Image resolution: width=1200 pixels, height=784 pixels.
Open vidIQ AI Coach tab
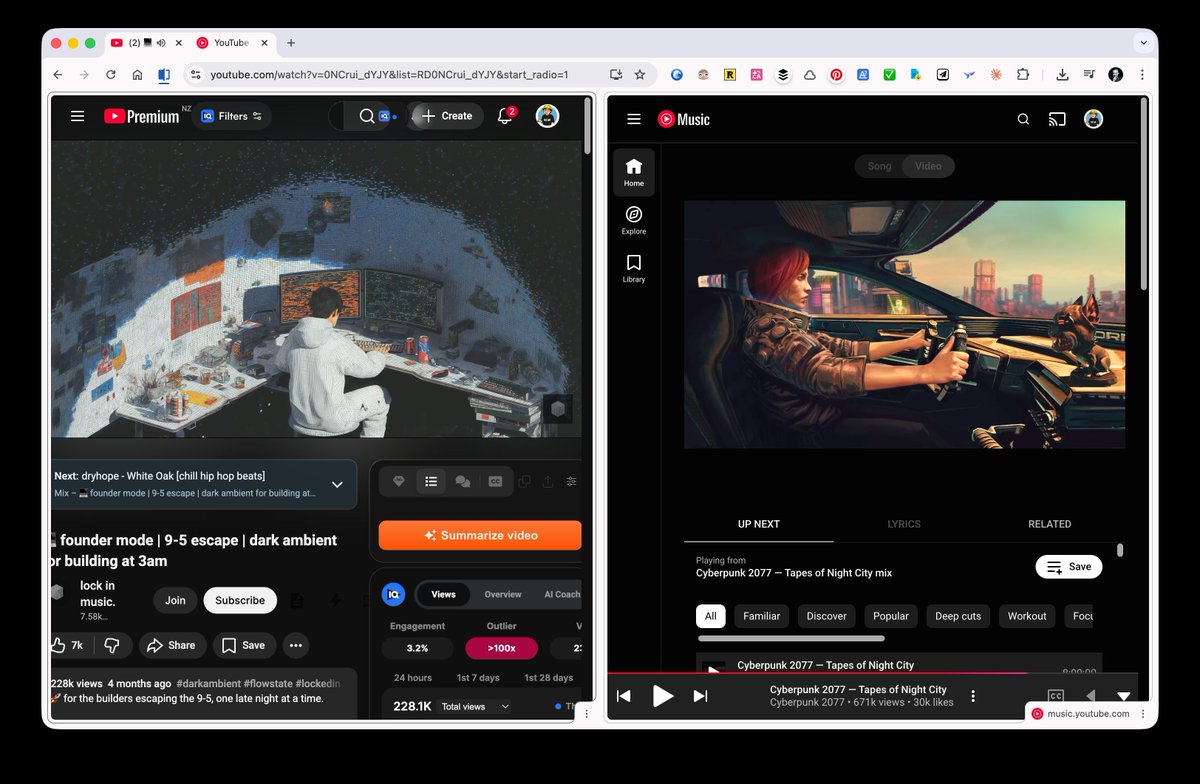click(x=561, y=594)
